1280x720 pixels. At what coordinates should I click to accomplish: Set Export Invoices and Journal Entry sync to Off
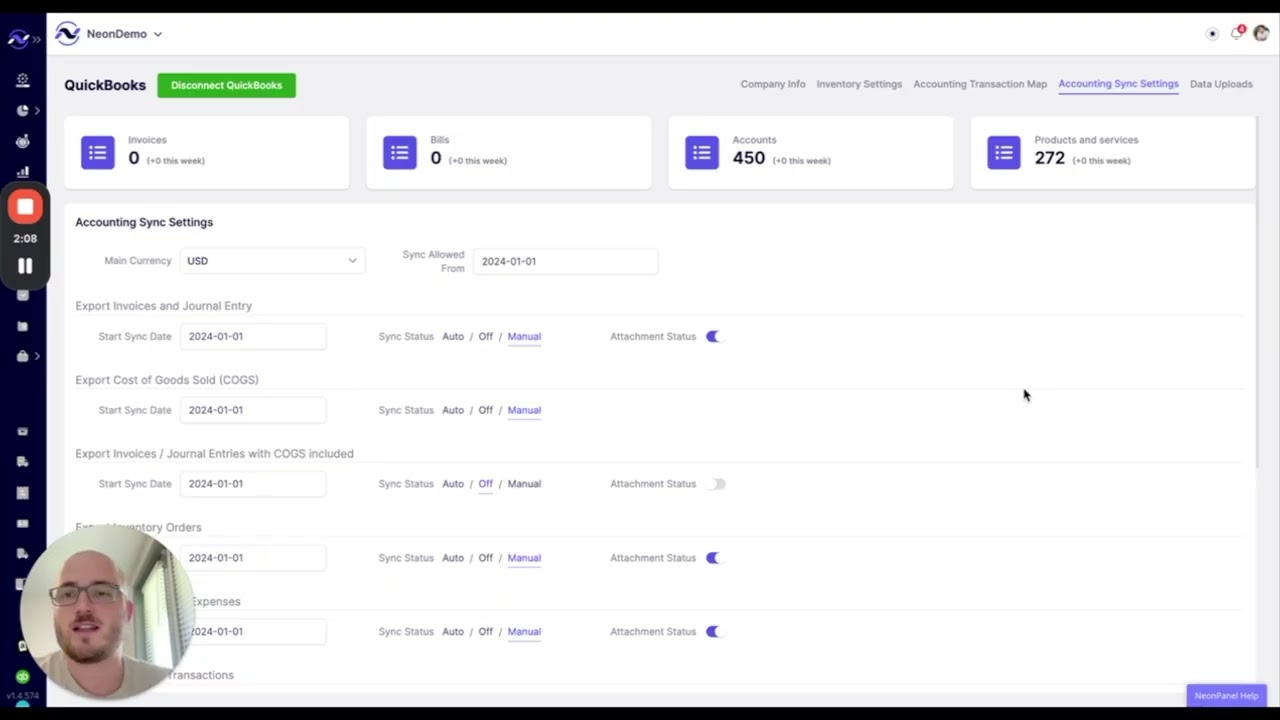485,337
